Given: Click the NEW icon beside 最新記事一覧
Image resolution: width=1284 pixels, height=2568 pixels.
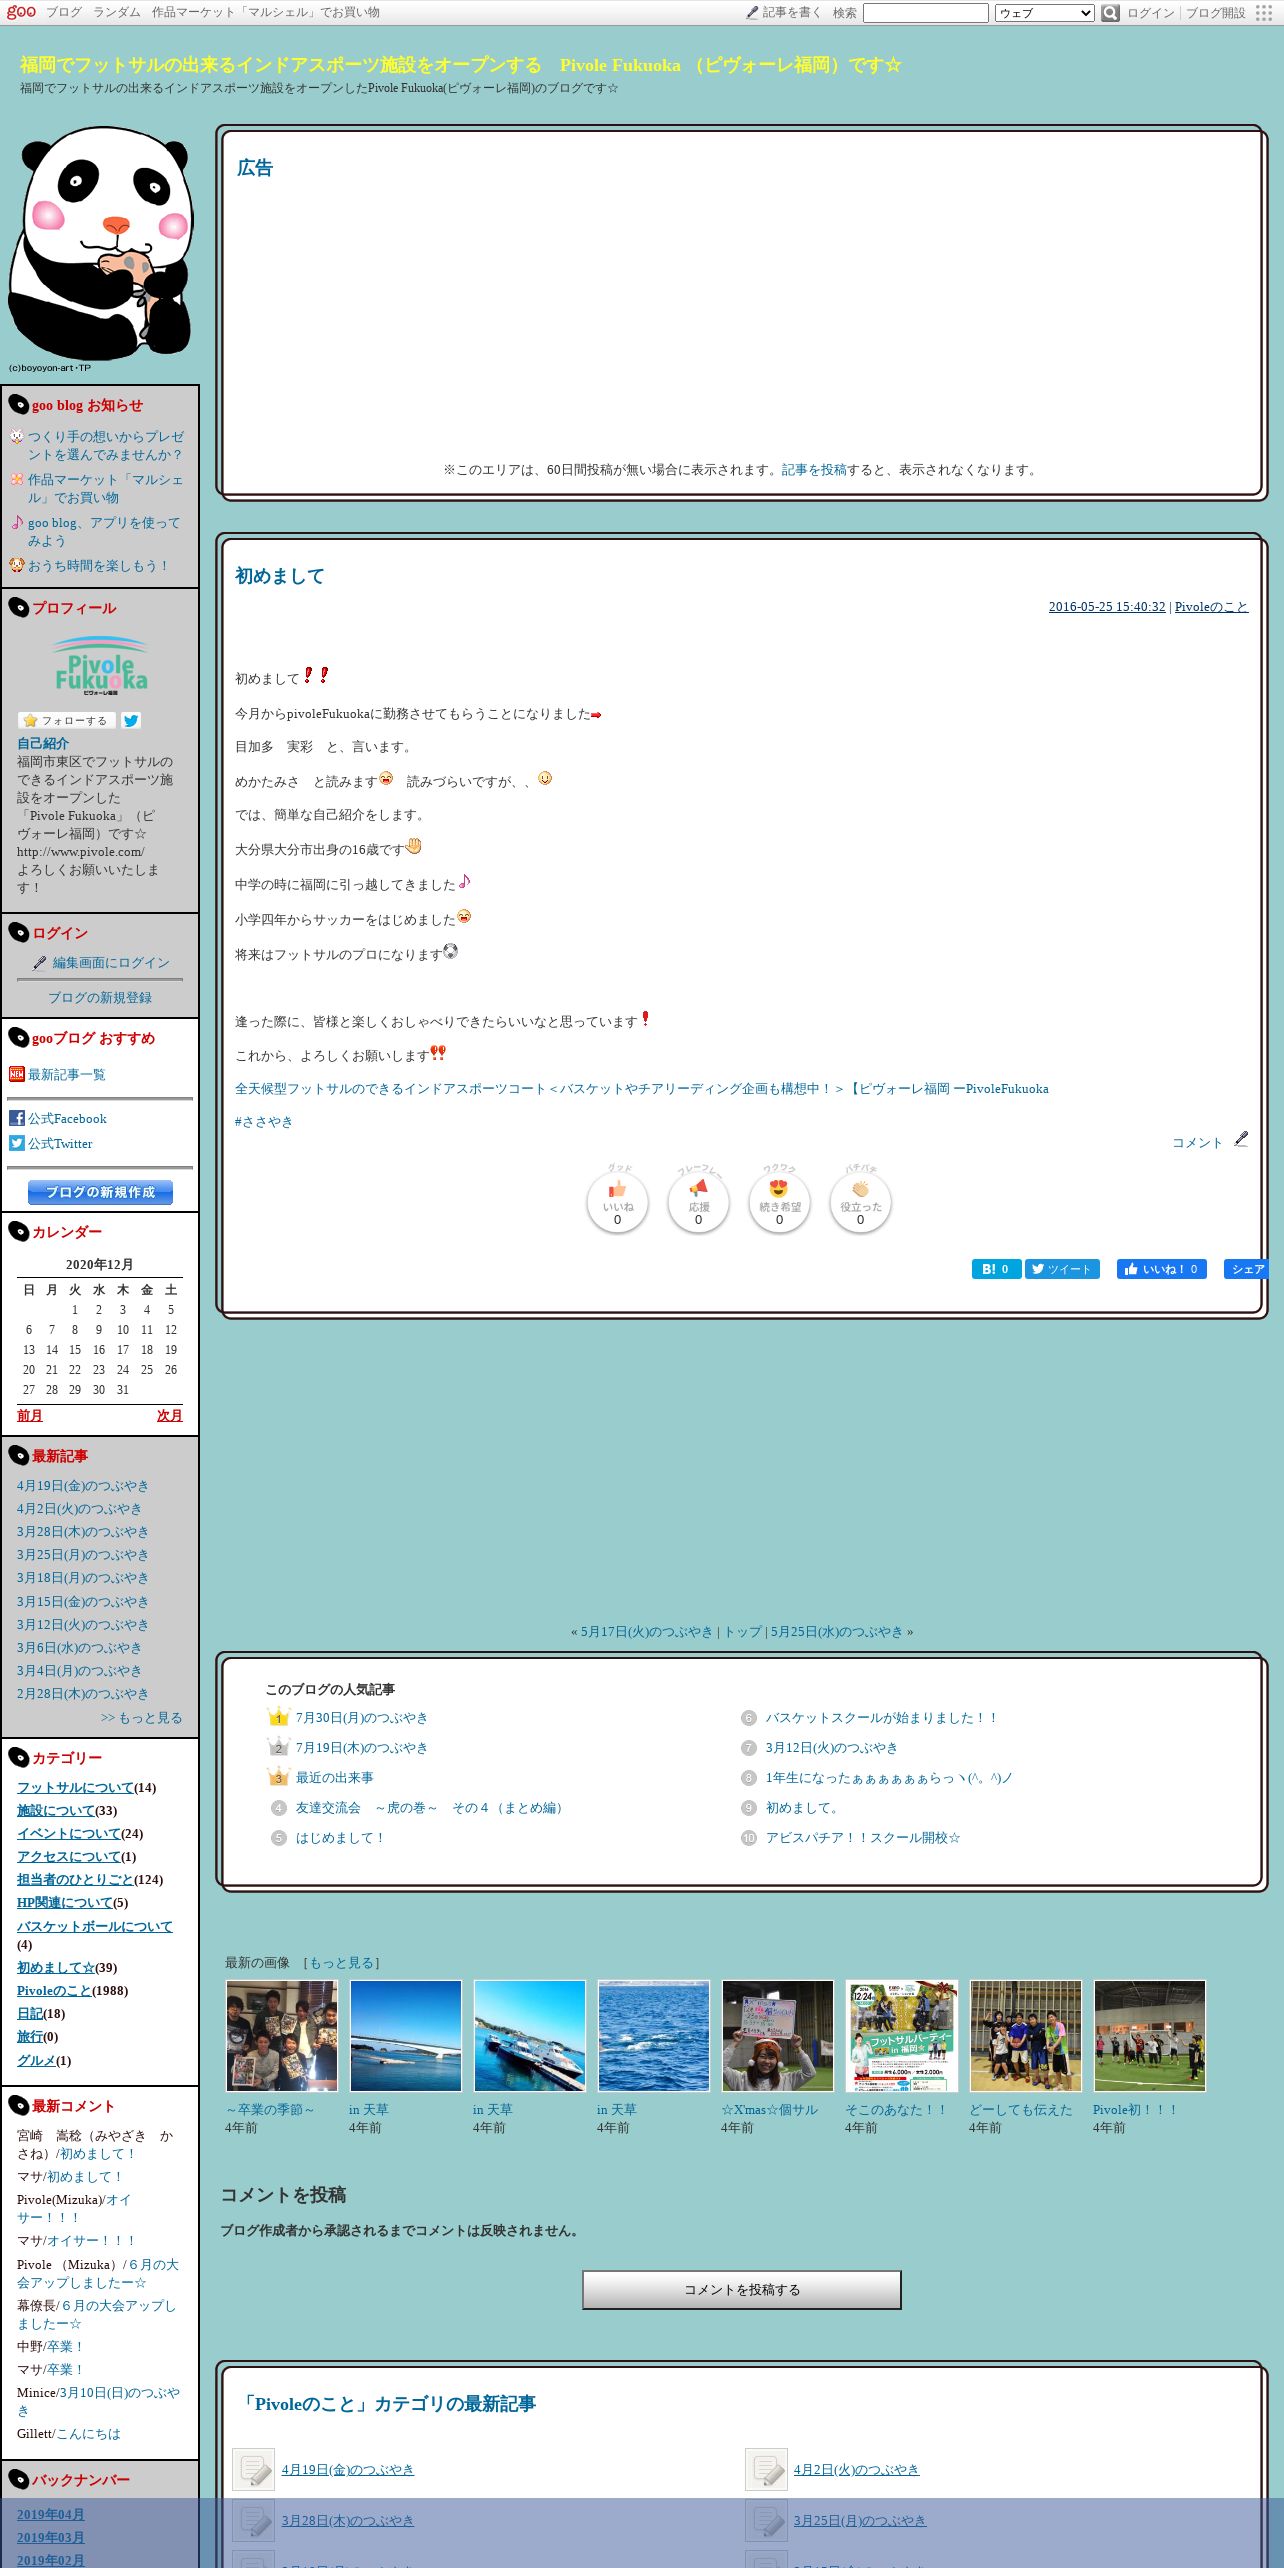Looking at the screenshot, I should click(x=16, y=1074).
